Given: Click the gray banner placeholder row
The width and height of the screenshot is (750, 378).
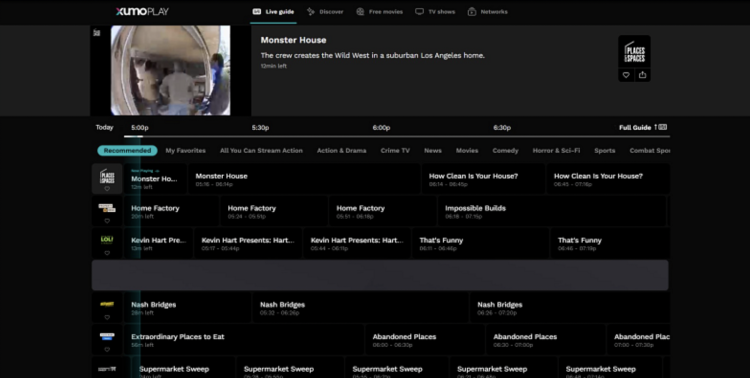Looking at the screenshot, I should pos(380,275).
